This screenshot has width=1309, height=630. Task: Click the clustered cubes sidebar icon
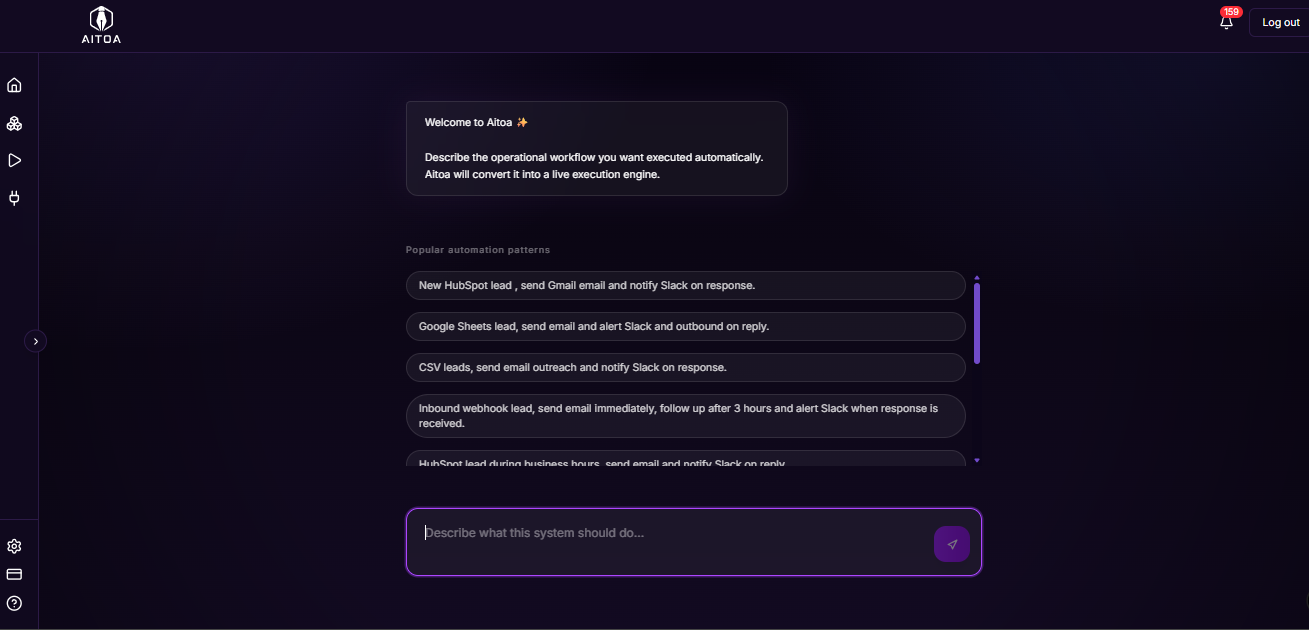point(14,123)
